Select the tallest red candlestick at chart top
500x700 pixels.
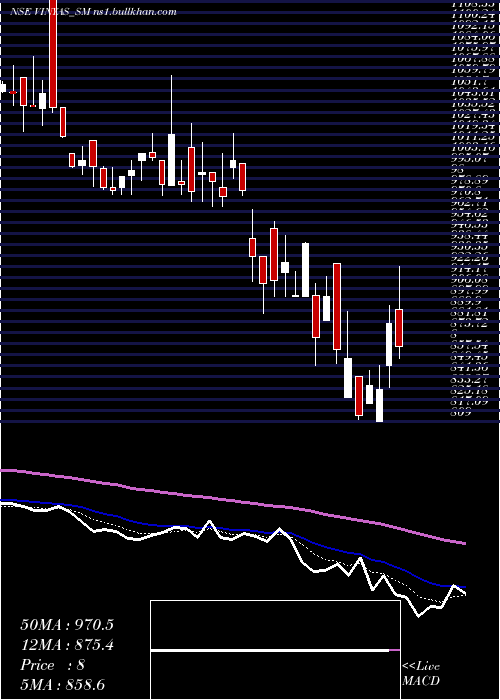53,56
